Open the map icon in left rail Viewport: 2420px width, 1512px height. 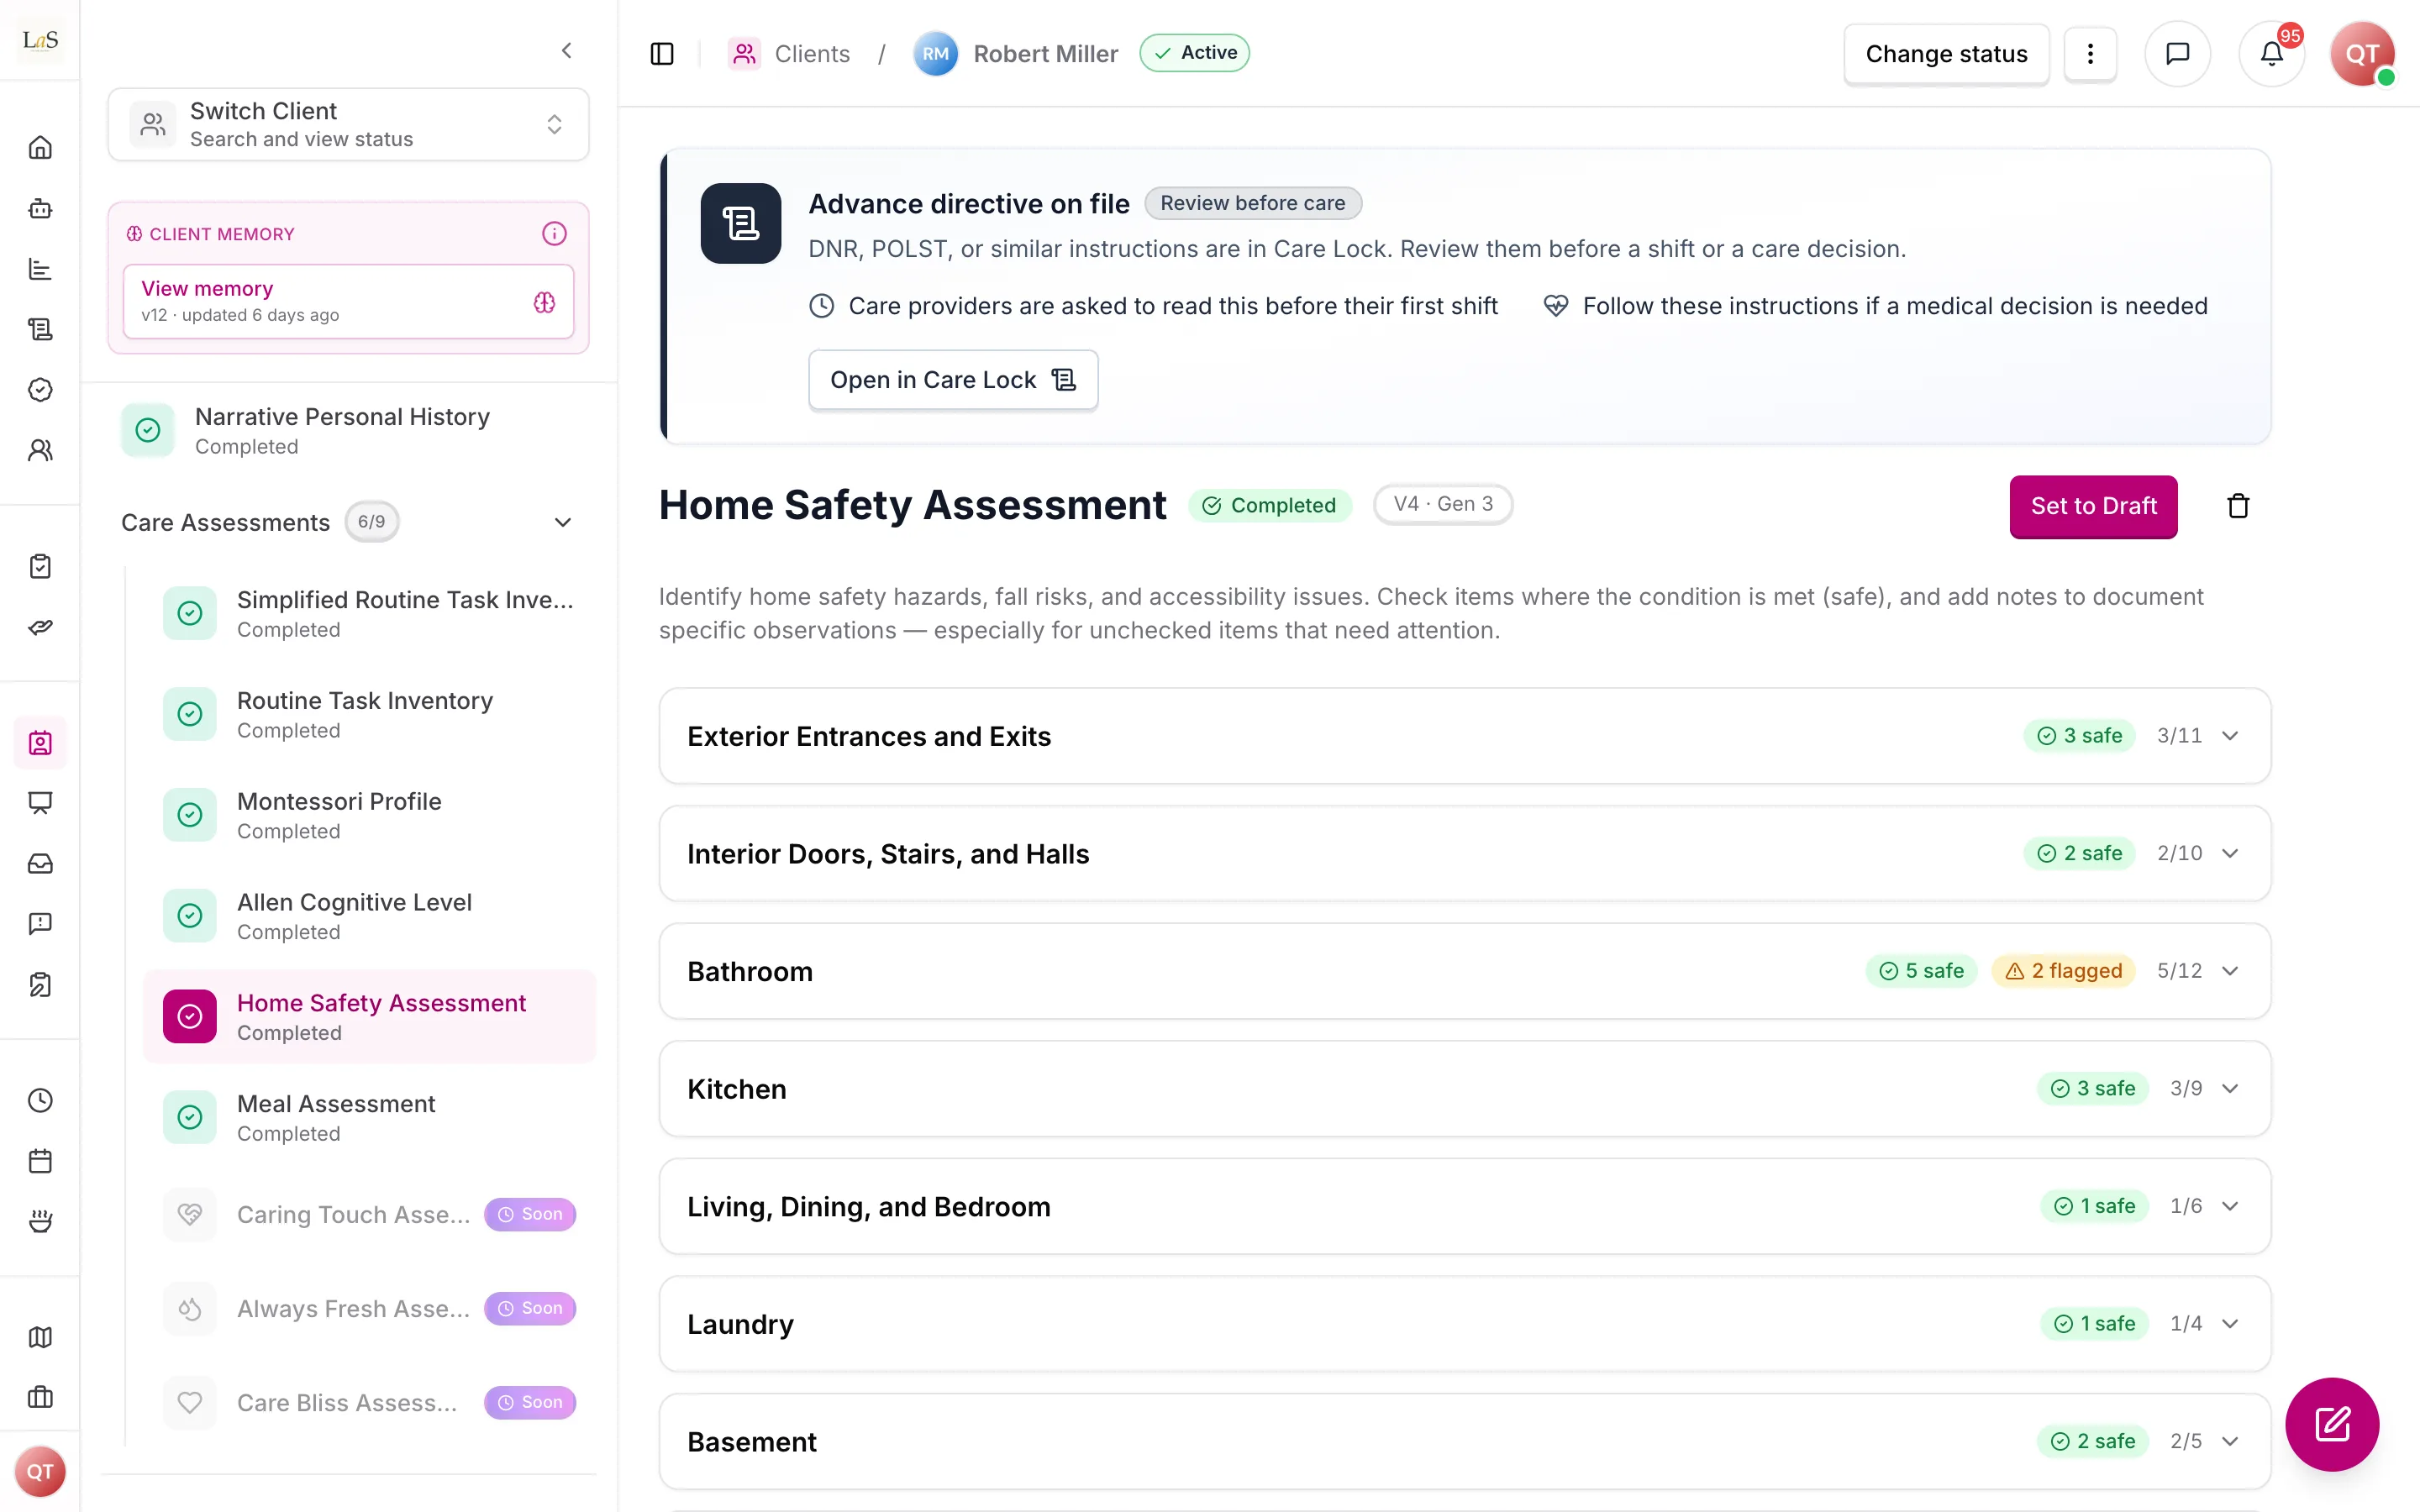40,1337
